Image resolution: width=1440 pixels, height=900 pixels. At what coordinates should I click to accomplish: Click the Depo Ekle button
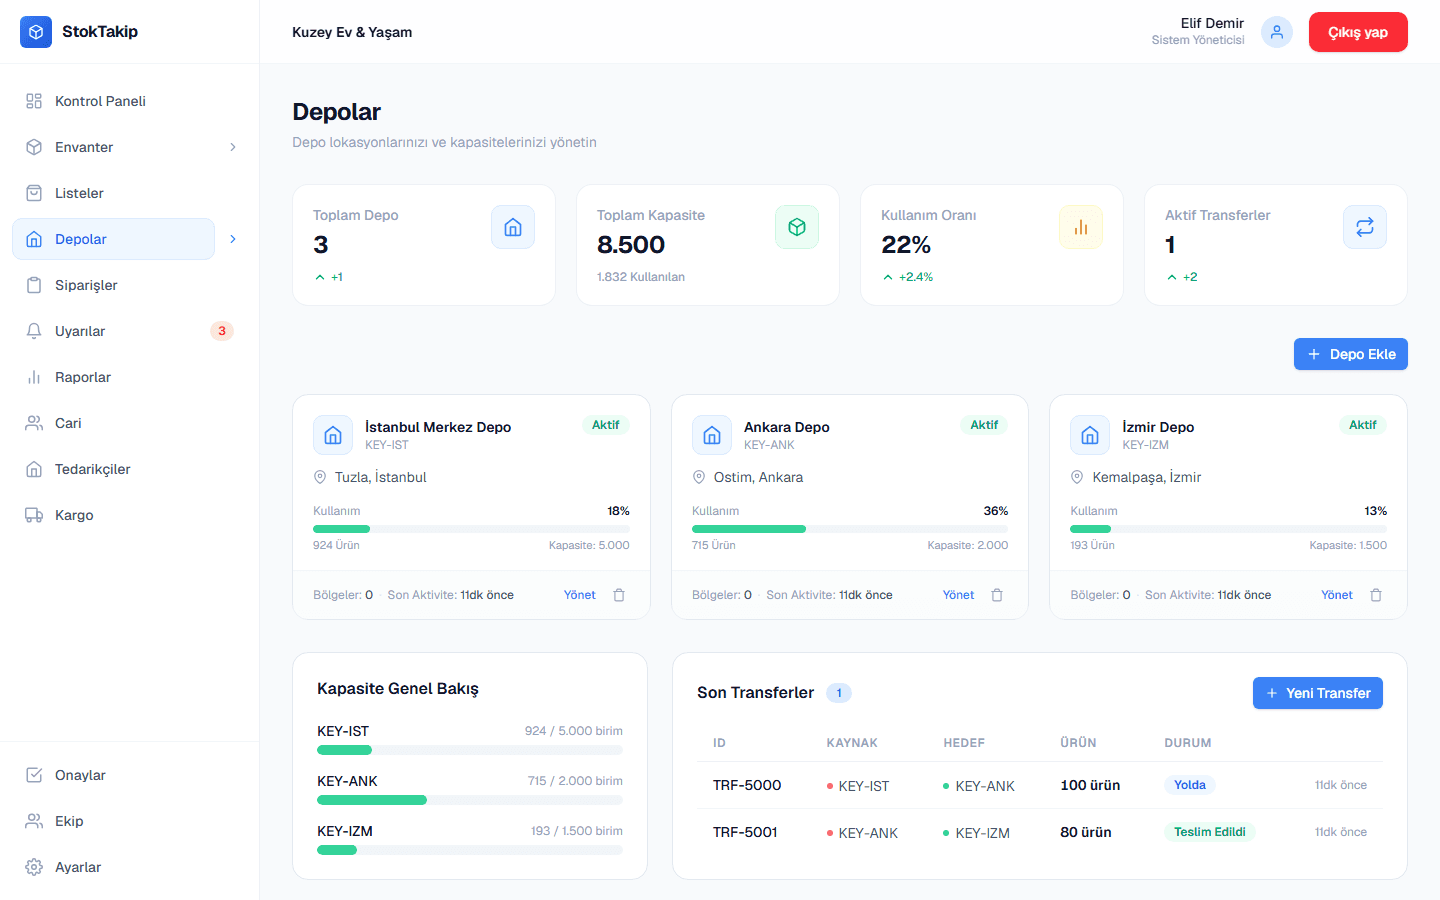click(x=1351, y=354)
